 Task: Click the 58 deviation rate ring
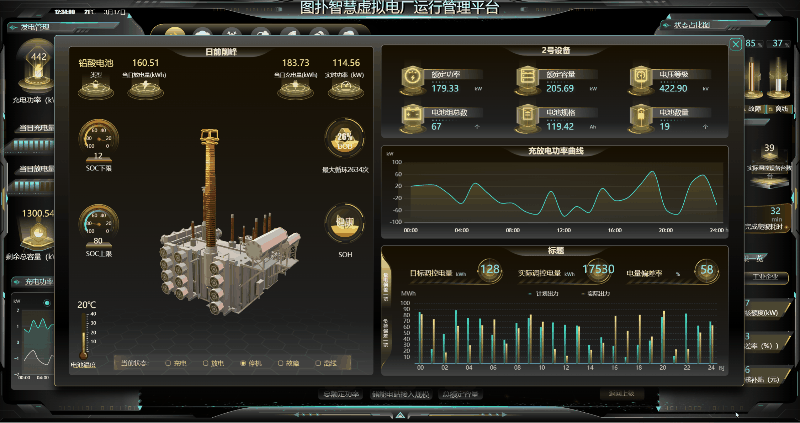click(707, 269)
